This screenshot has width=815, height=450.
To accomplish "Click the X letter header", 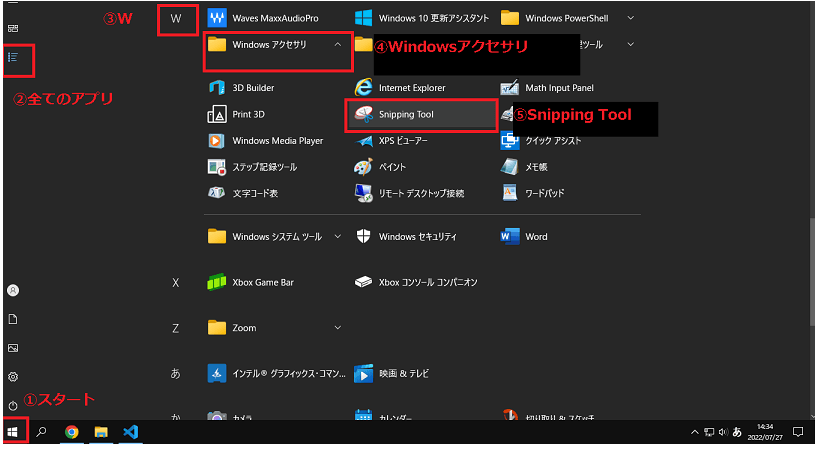I will (176, 283).
